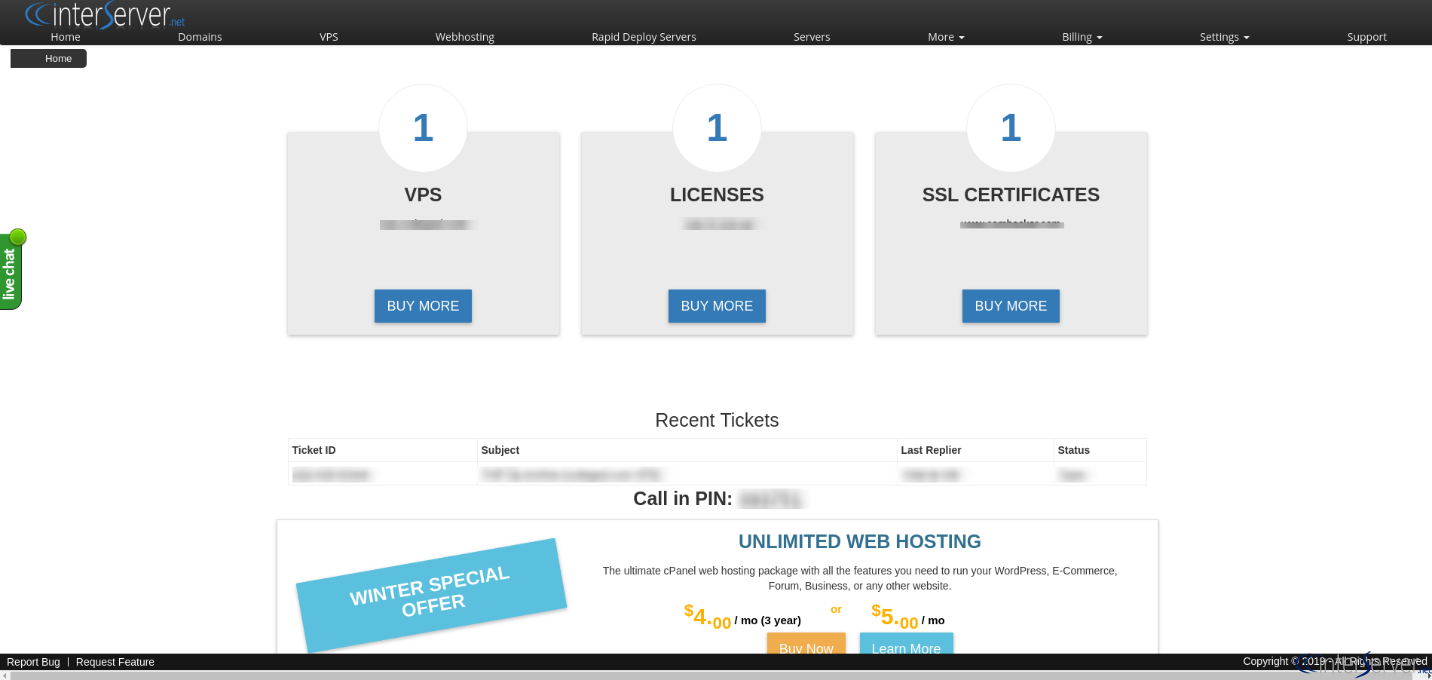Open the blurred ticket ID in the tickets row
The height and width of the screenshot is (680, 1432).
point(331,475)
